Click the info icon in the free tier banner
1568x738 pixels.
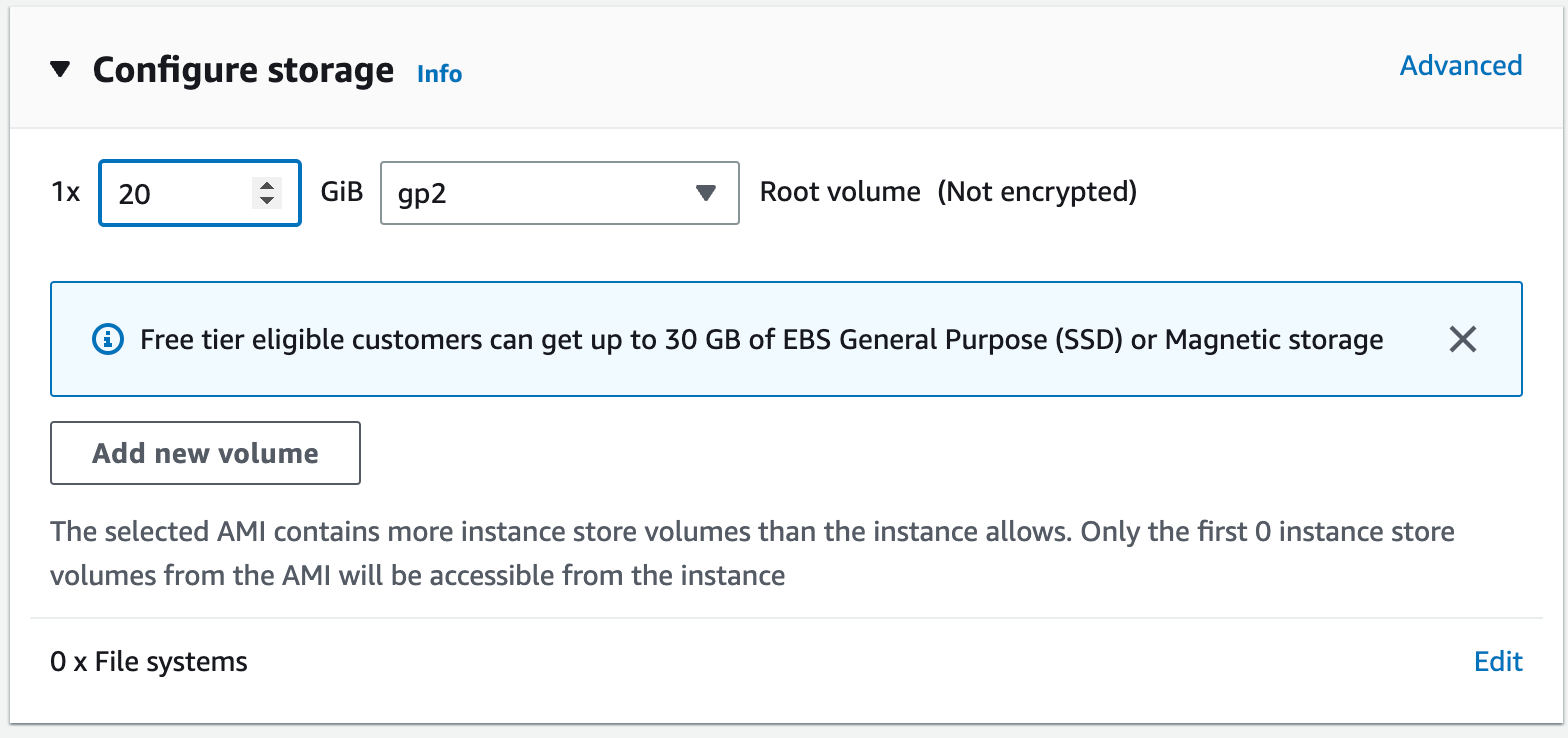107,340
